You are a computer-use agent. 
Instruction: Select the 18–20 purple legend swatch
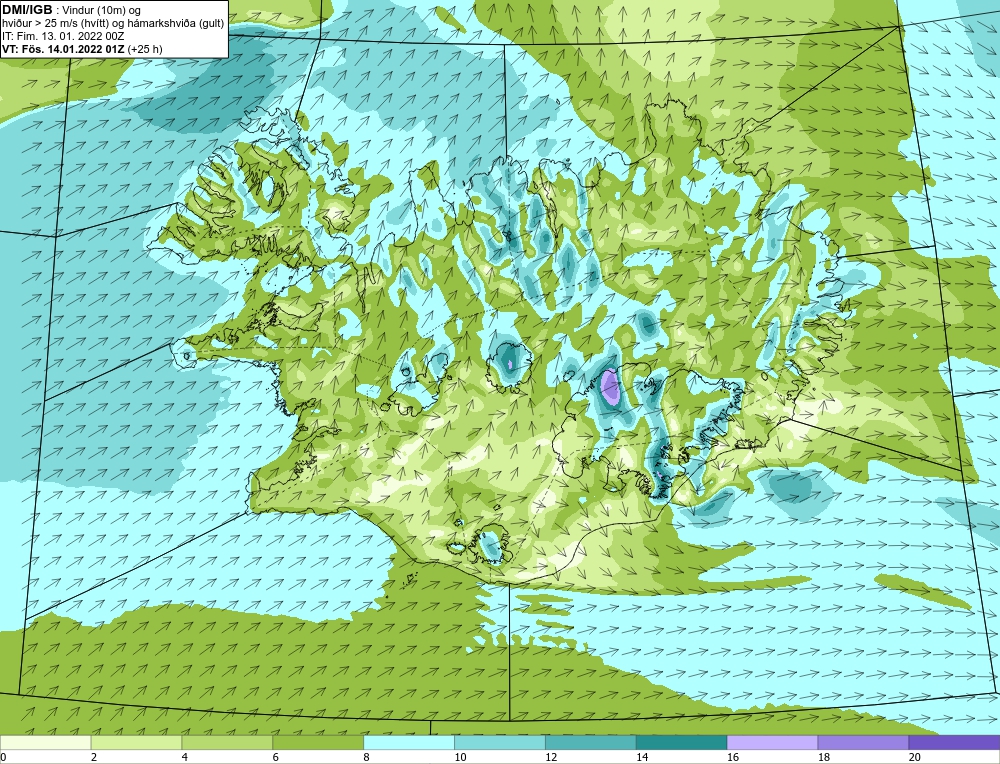(863, 742)
